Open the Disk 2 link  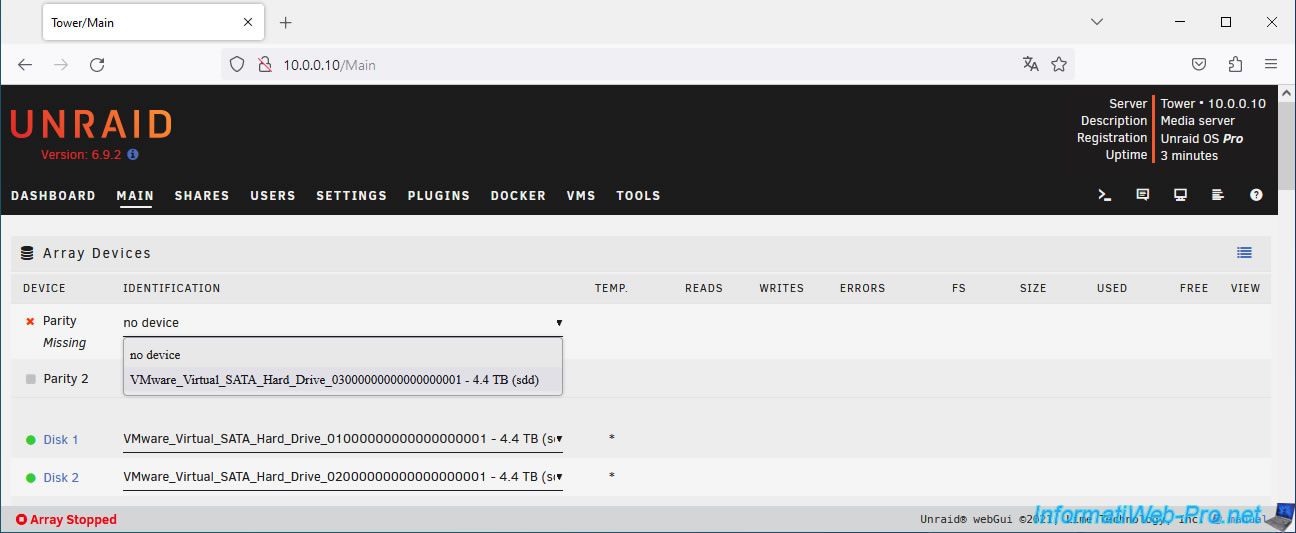click(61, 478)
